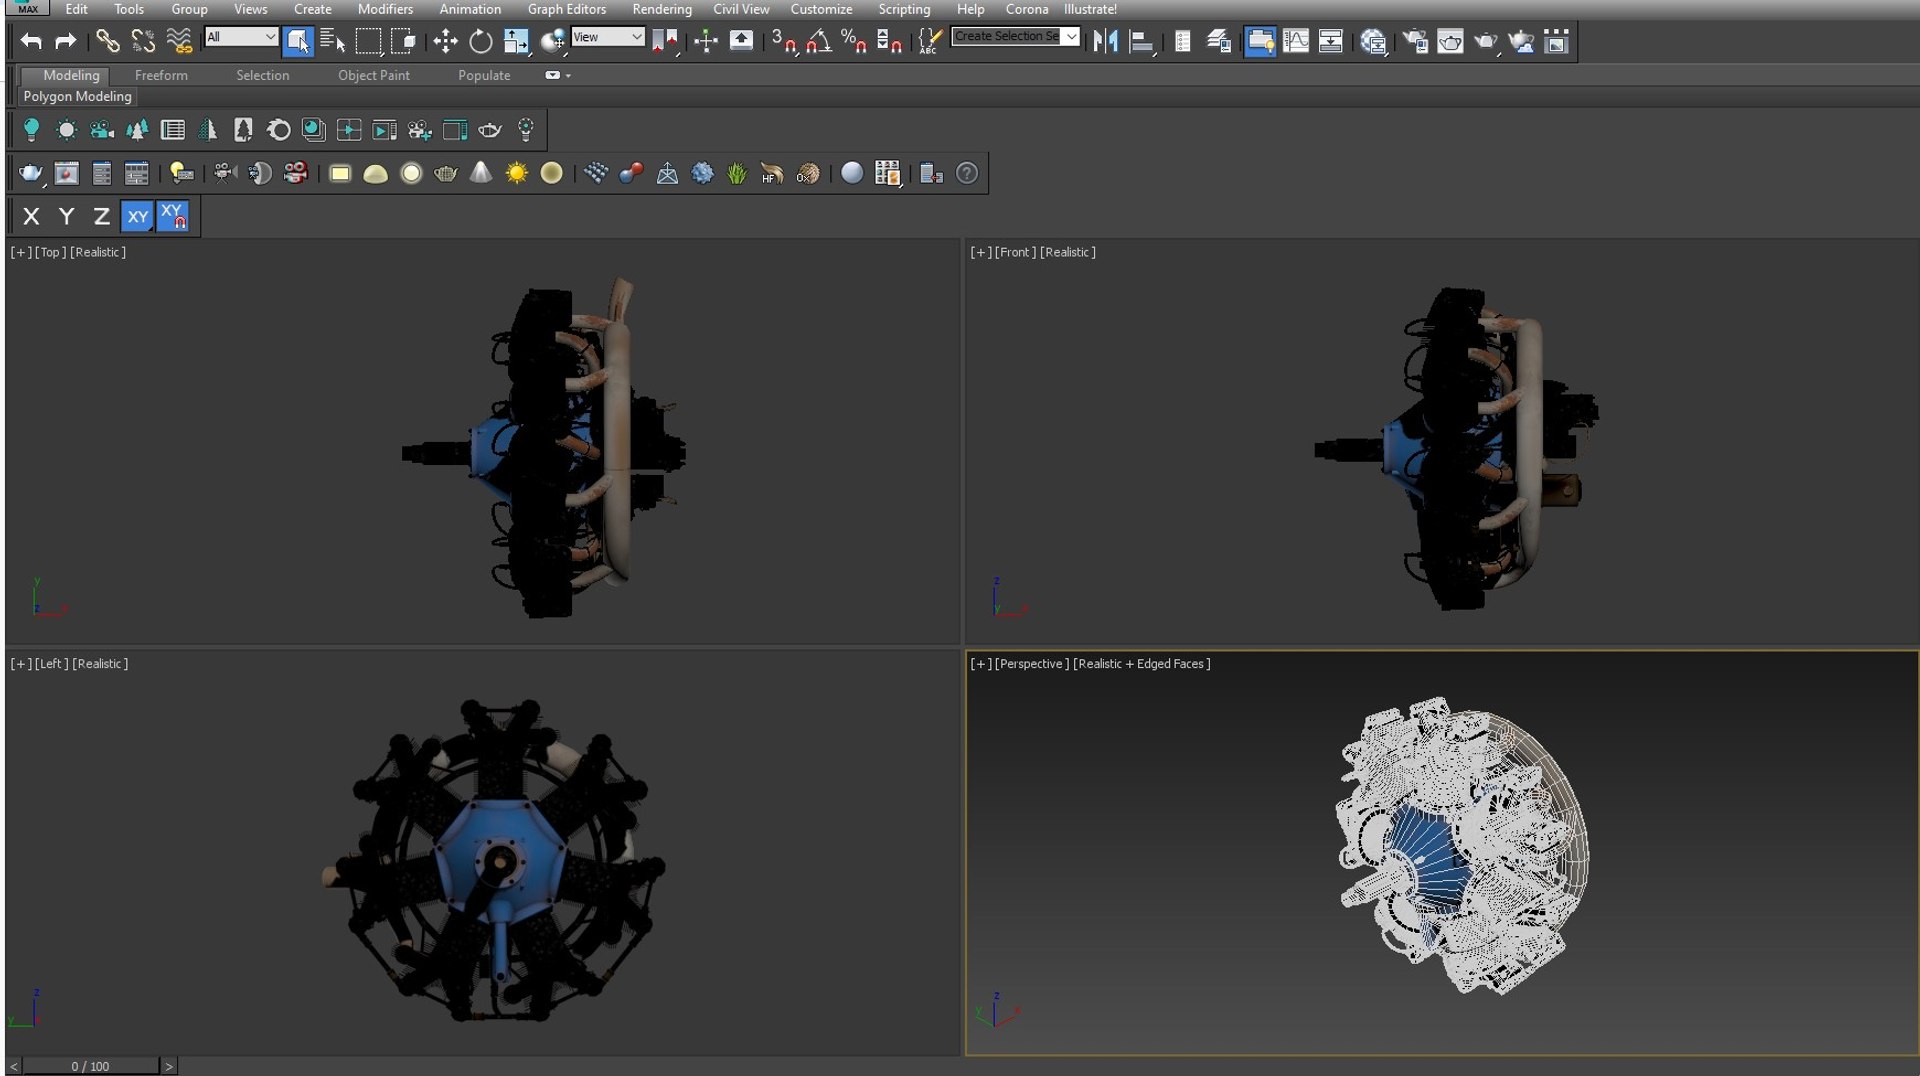Screen dimensions: 1920x1076
Task: Open the Schematic View icon
Action: tap(1331, 41)
